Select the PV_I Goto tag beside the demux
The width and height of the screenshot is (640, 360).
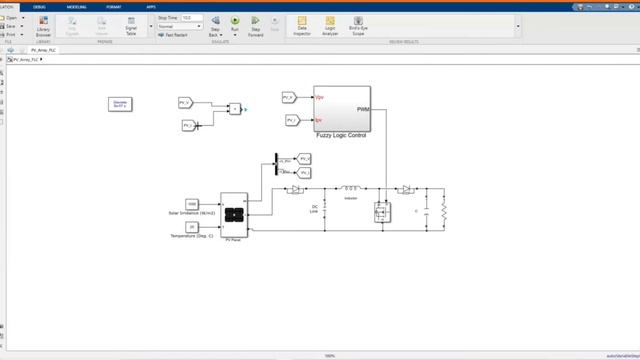point(304,173)
